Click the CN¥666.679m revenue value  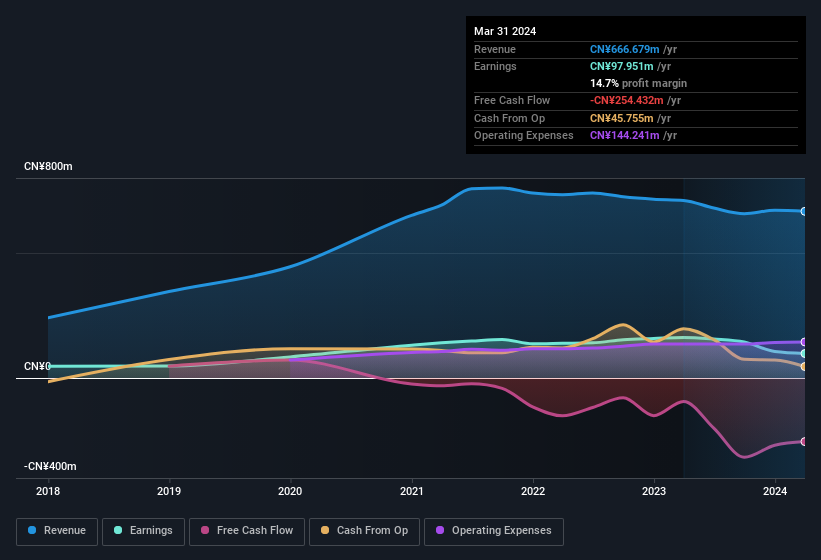[625, 49]
